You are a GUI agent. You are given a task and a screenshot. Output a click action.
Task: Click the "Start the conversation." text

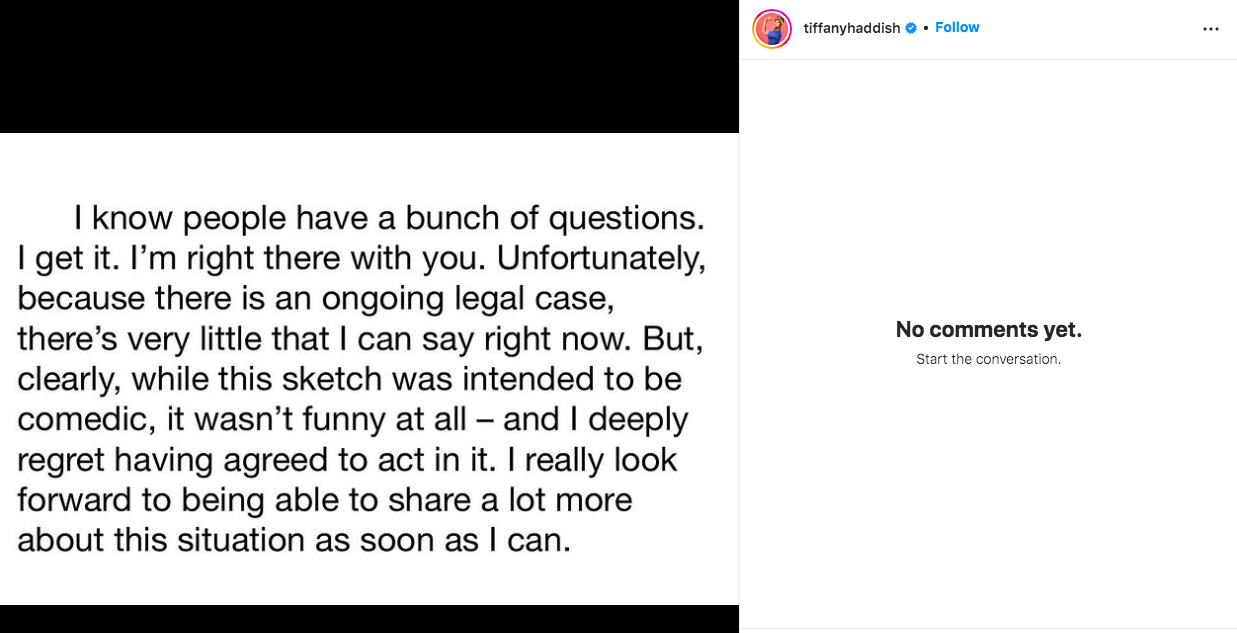(x=988, y=359)
